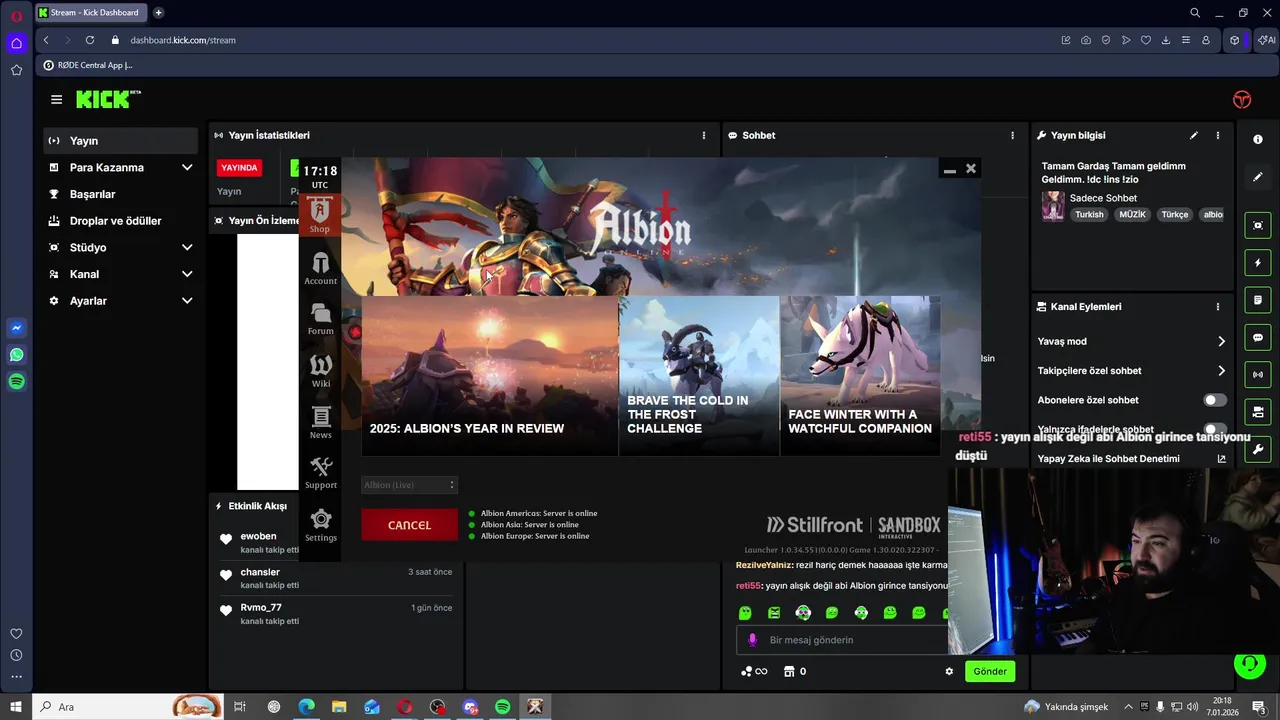
Task: Open options menu of Kanal Eylemleri panel
Action: click(x=1217, y=307)
